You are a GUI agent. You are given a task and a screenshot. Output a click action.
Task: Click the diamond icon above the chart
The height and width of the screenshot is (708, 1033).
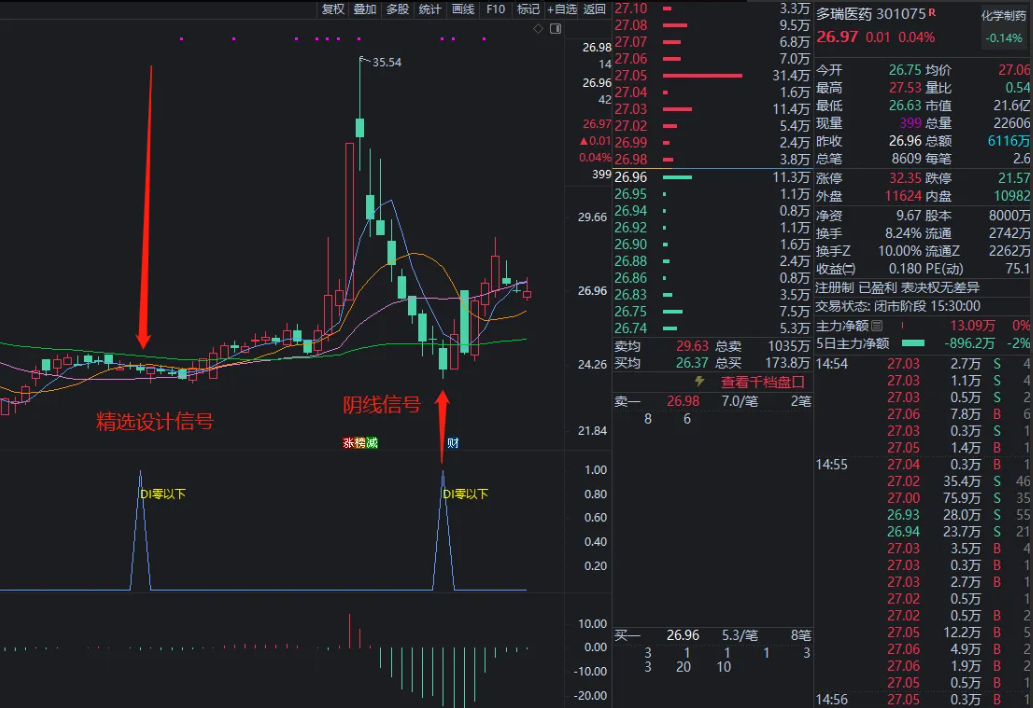click(x=538, y=29)
